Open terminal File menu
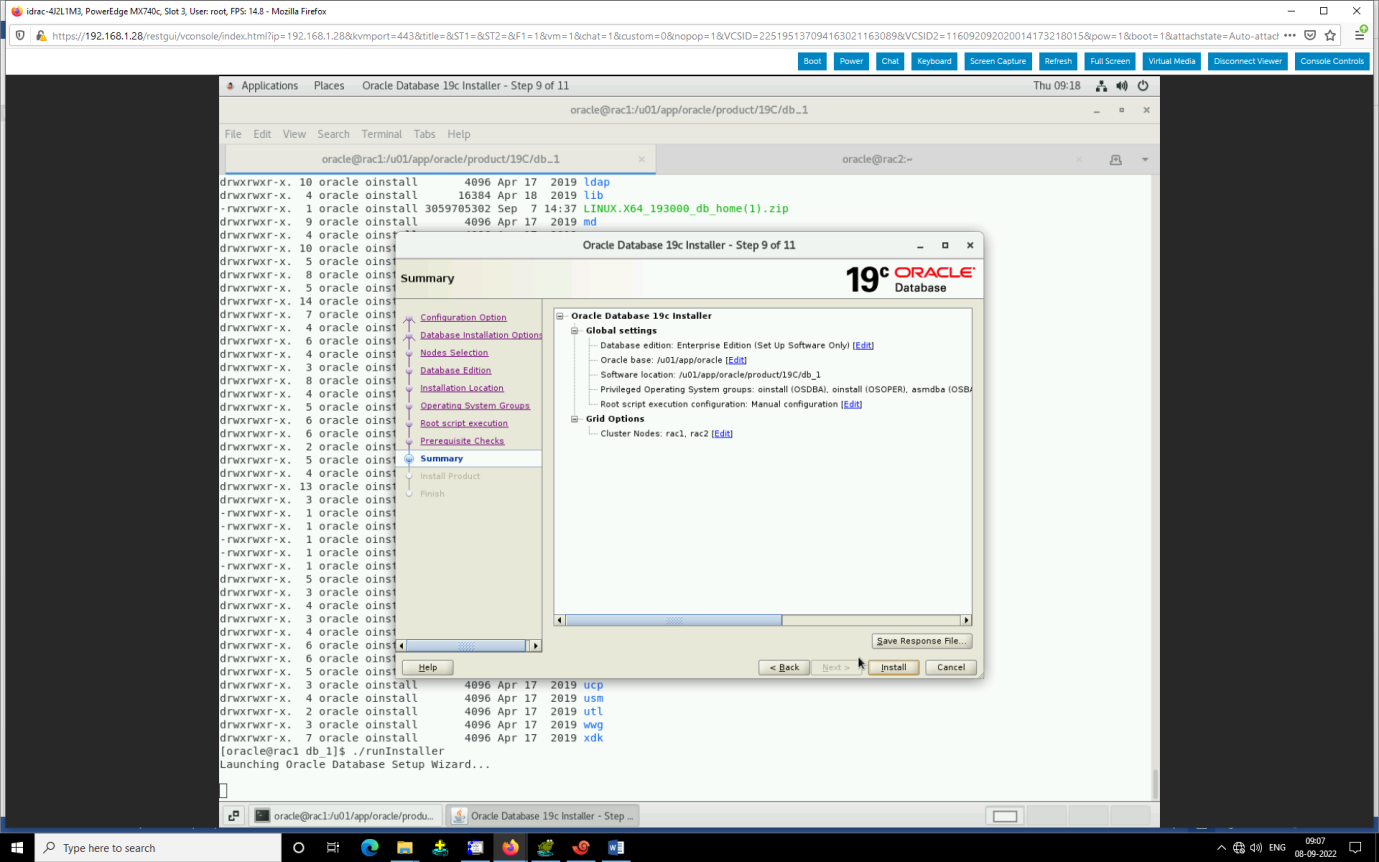This screenshot has height=862, width=1379. (x=233, y=134)
